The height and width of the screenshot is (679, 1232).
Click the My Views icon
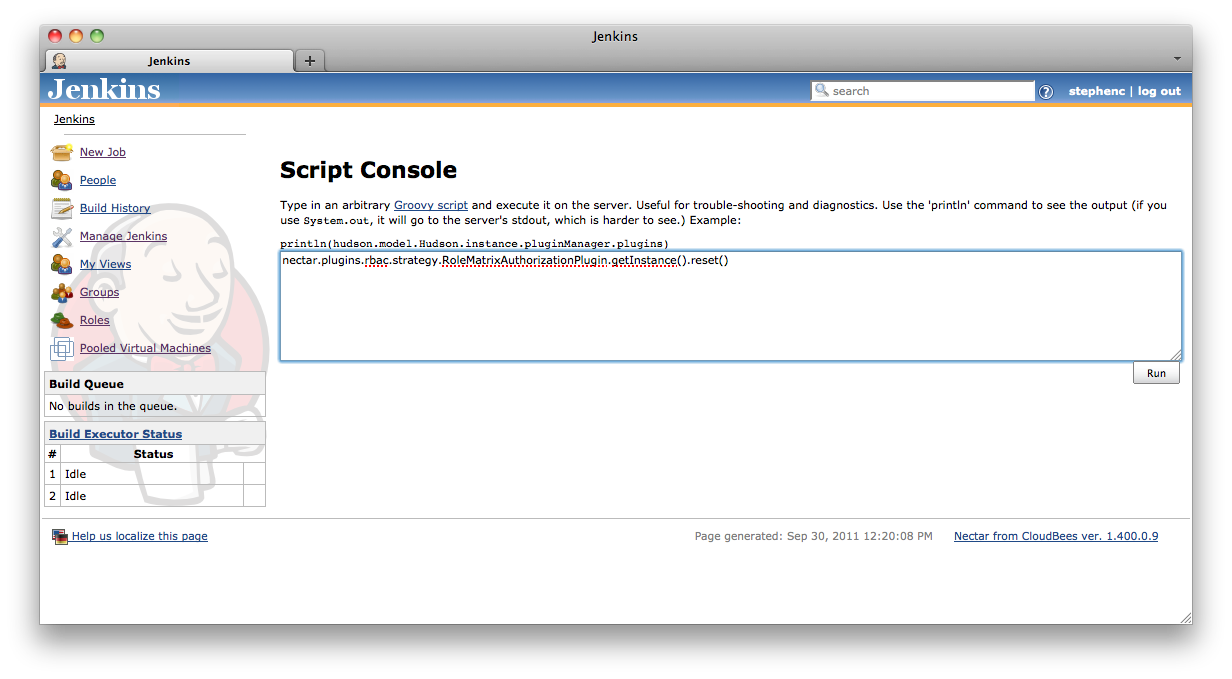tap(62, 264)
